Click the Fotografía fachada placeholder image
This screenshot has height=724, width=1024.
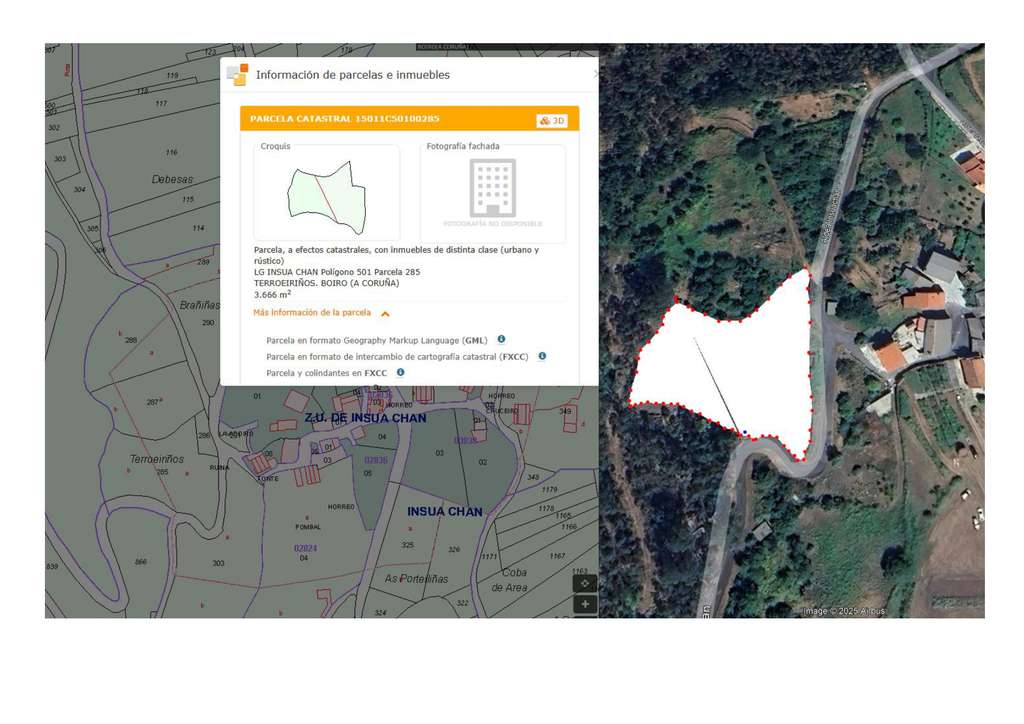coord(492,194)
